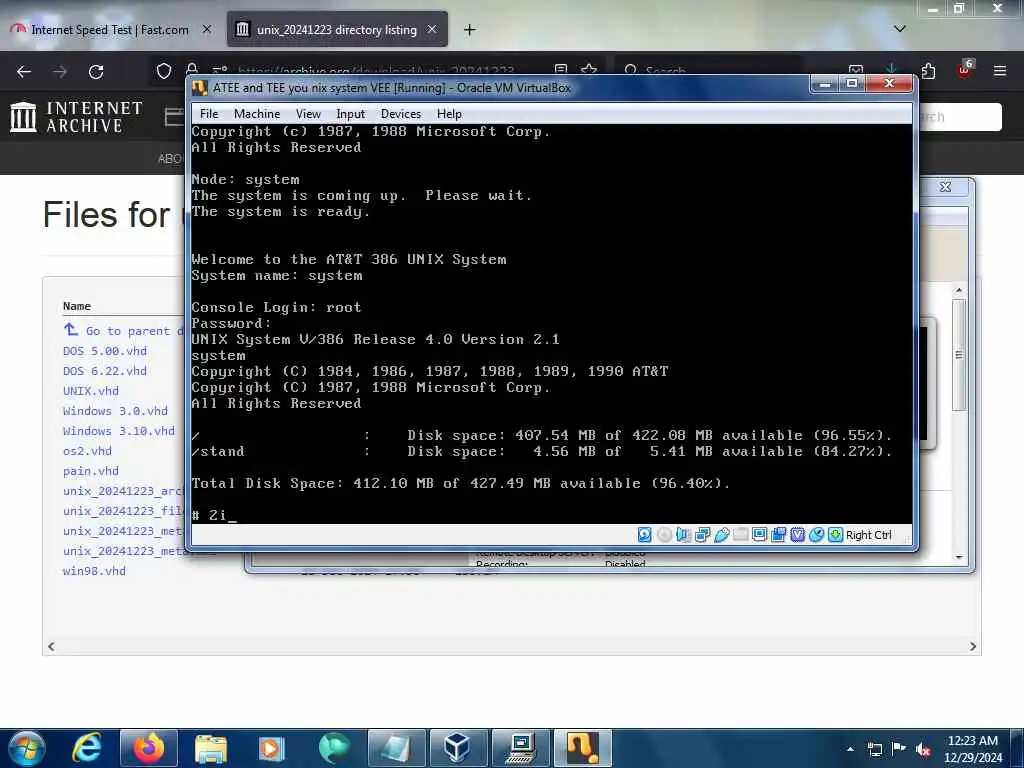
Task: Select the unix_20241223 directory listing tab
Action: point(336,29)
